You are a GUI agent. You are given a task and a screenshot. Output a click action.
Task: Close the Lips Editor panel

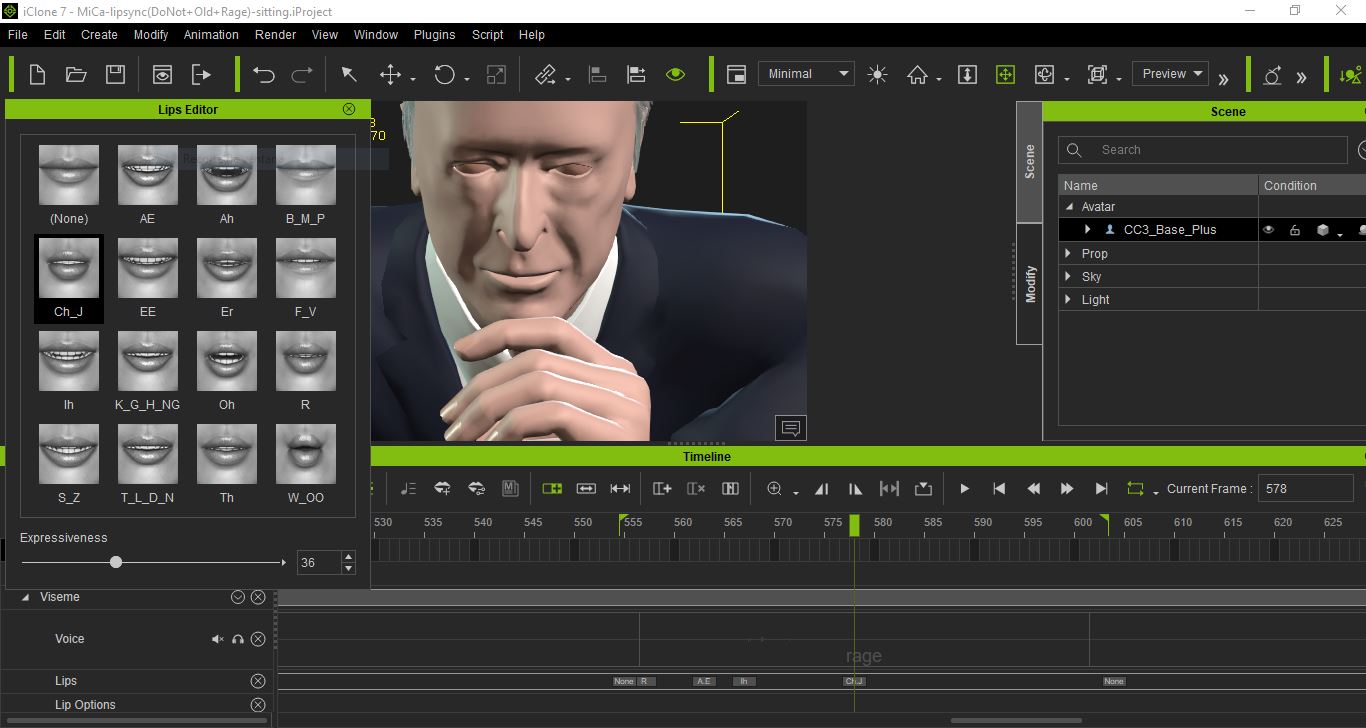coord(349,109)
